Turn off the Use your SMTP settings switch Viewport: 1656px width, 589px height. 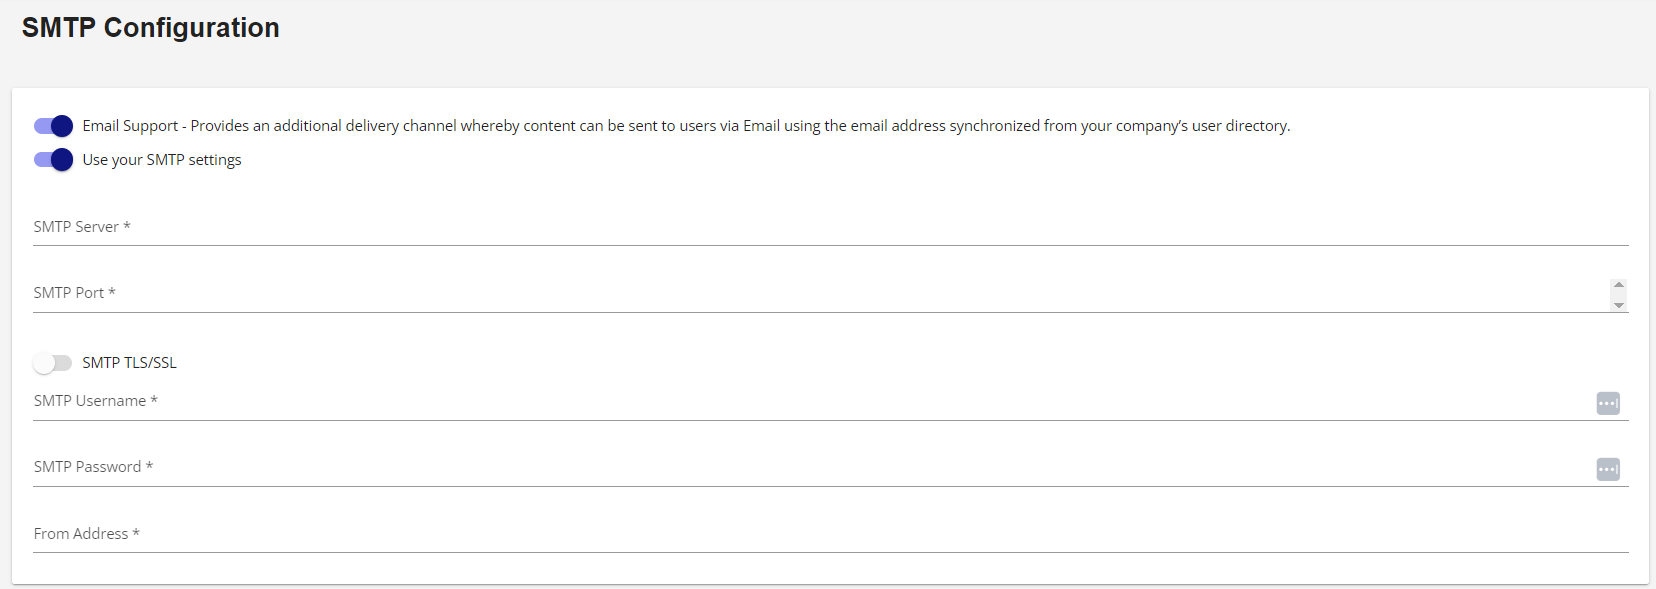pos(53,160)
